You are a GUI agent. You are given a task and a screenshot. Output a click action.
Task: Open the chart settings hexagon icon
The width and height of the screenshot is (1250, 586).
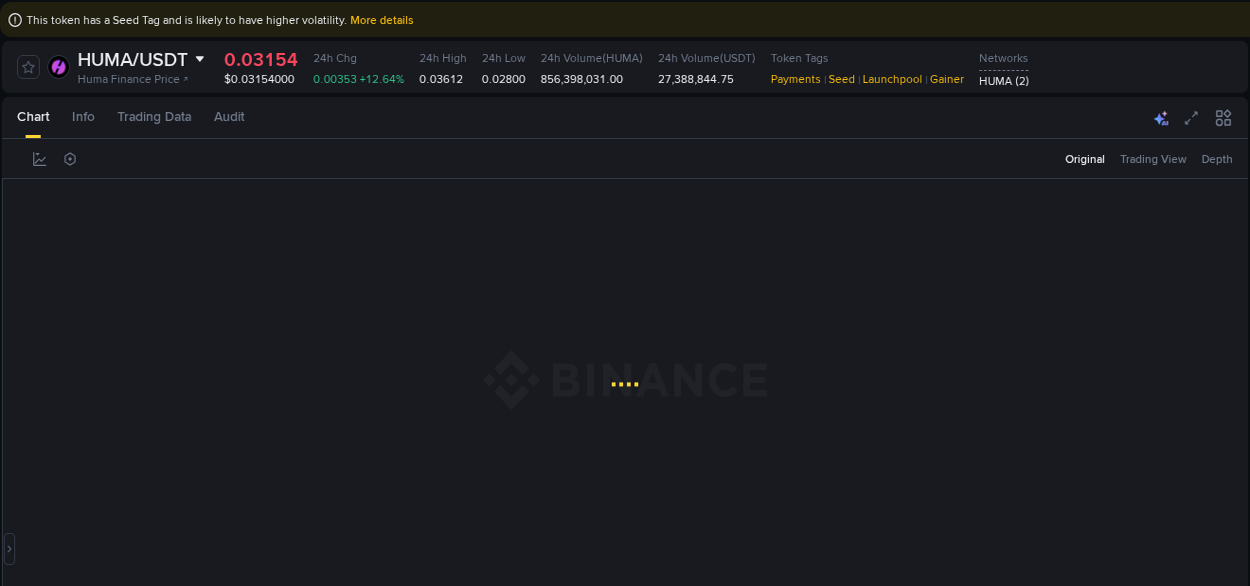69,158
